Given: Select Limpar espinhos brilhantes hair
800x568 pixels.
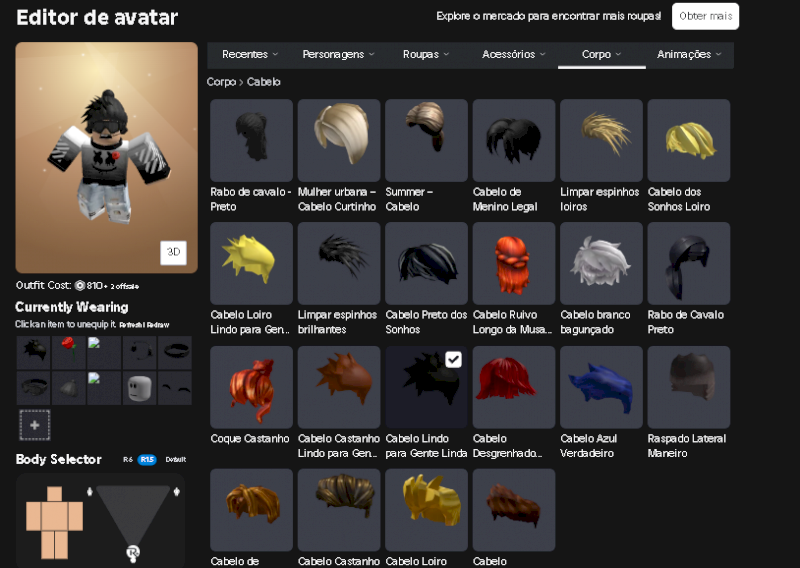Looking at the screenshot, I should click(339, 263).
